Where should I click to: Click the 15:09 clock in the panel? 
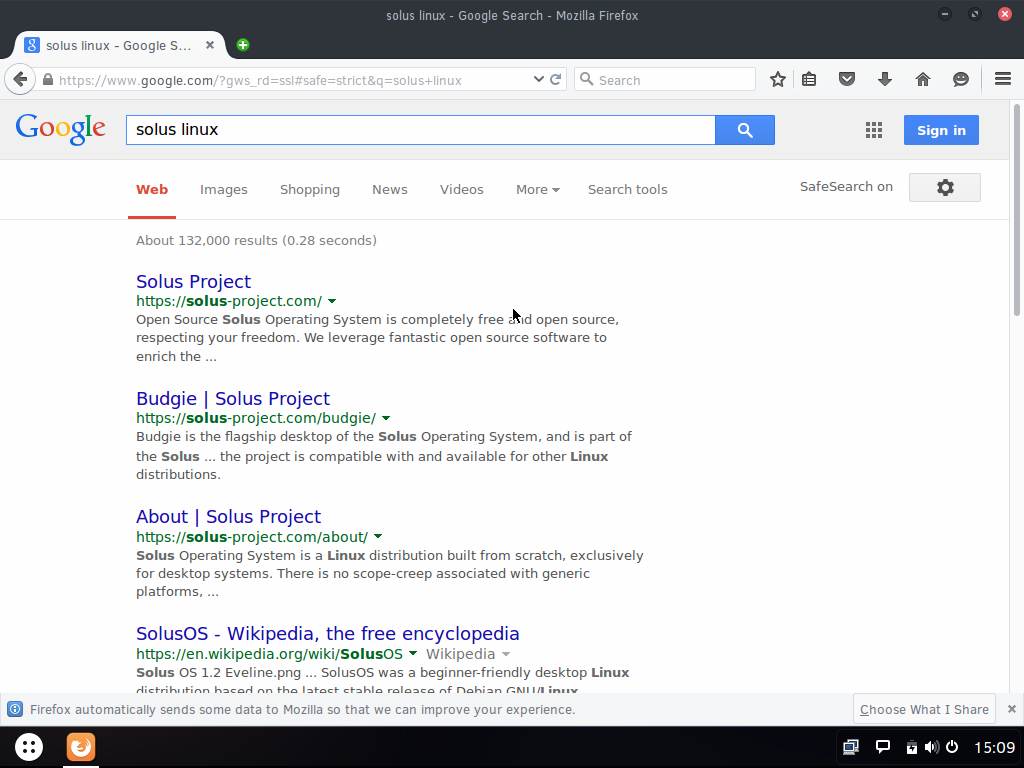[995, 747]
